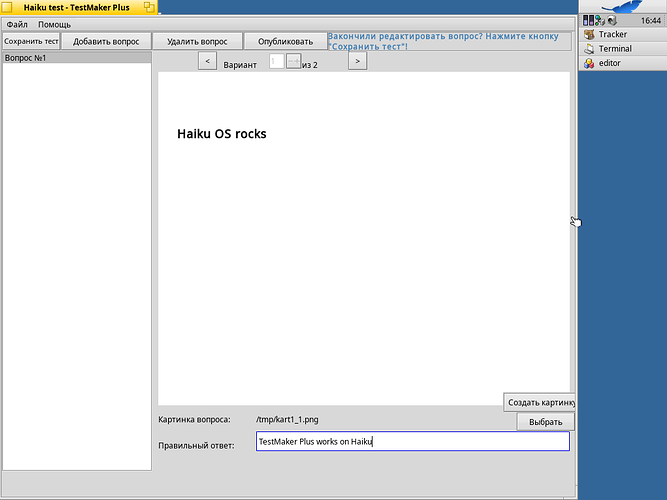
Task: Click the ProcessController tray icon
Action: point(588,20)
